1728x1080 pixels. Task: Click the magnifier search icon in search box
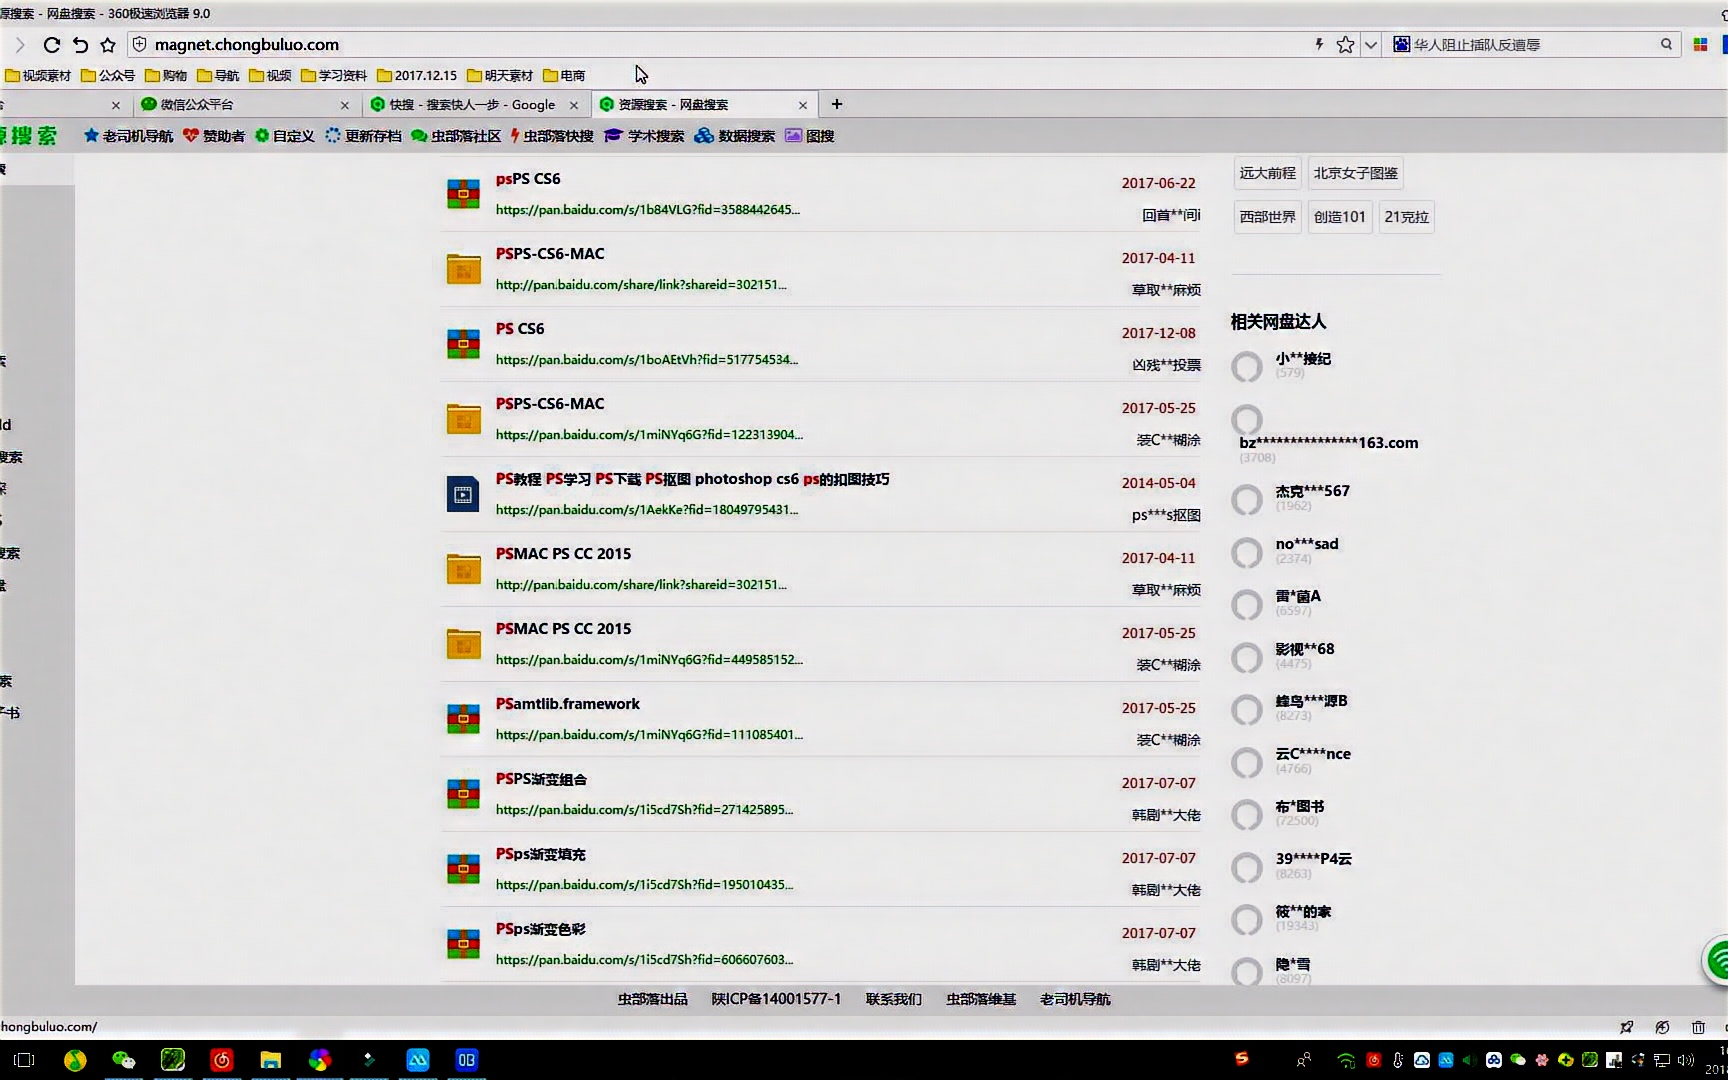coord(1666,44)
